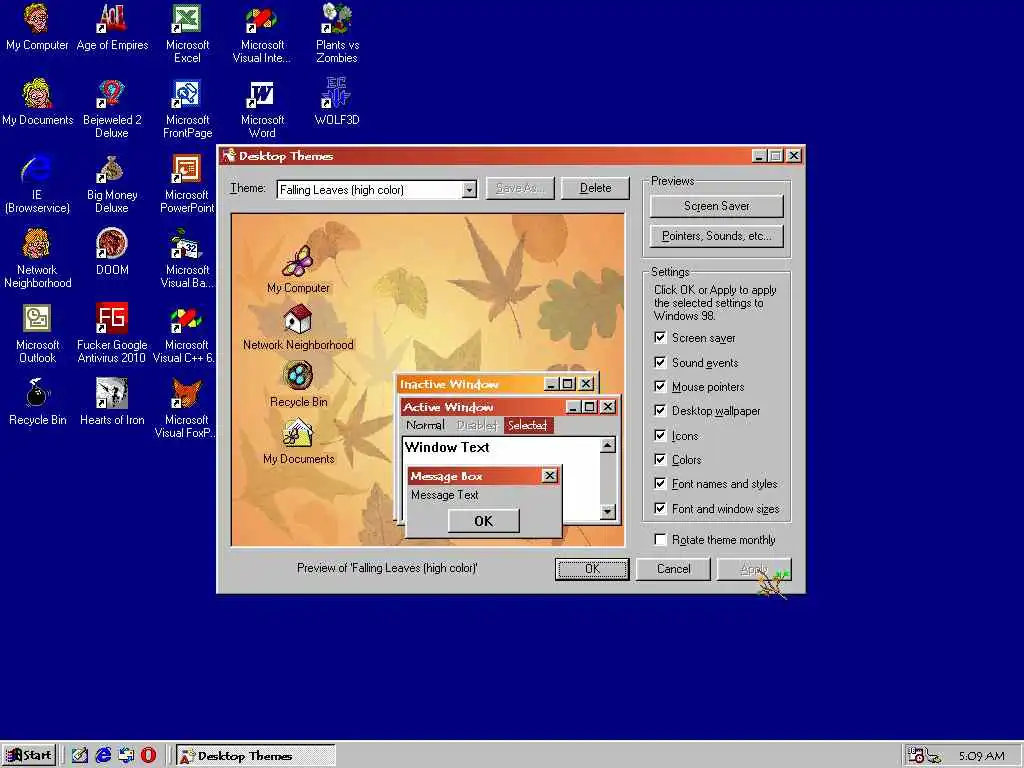Click Show Desktop quick launch icon

click(x=80, y=755)
